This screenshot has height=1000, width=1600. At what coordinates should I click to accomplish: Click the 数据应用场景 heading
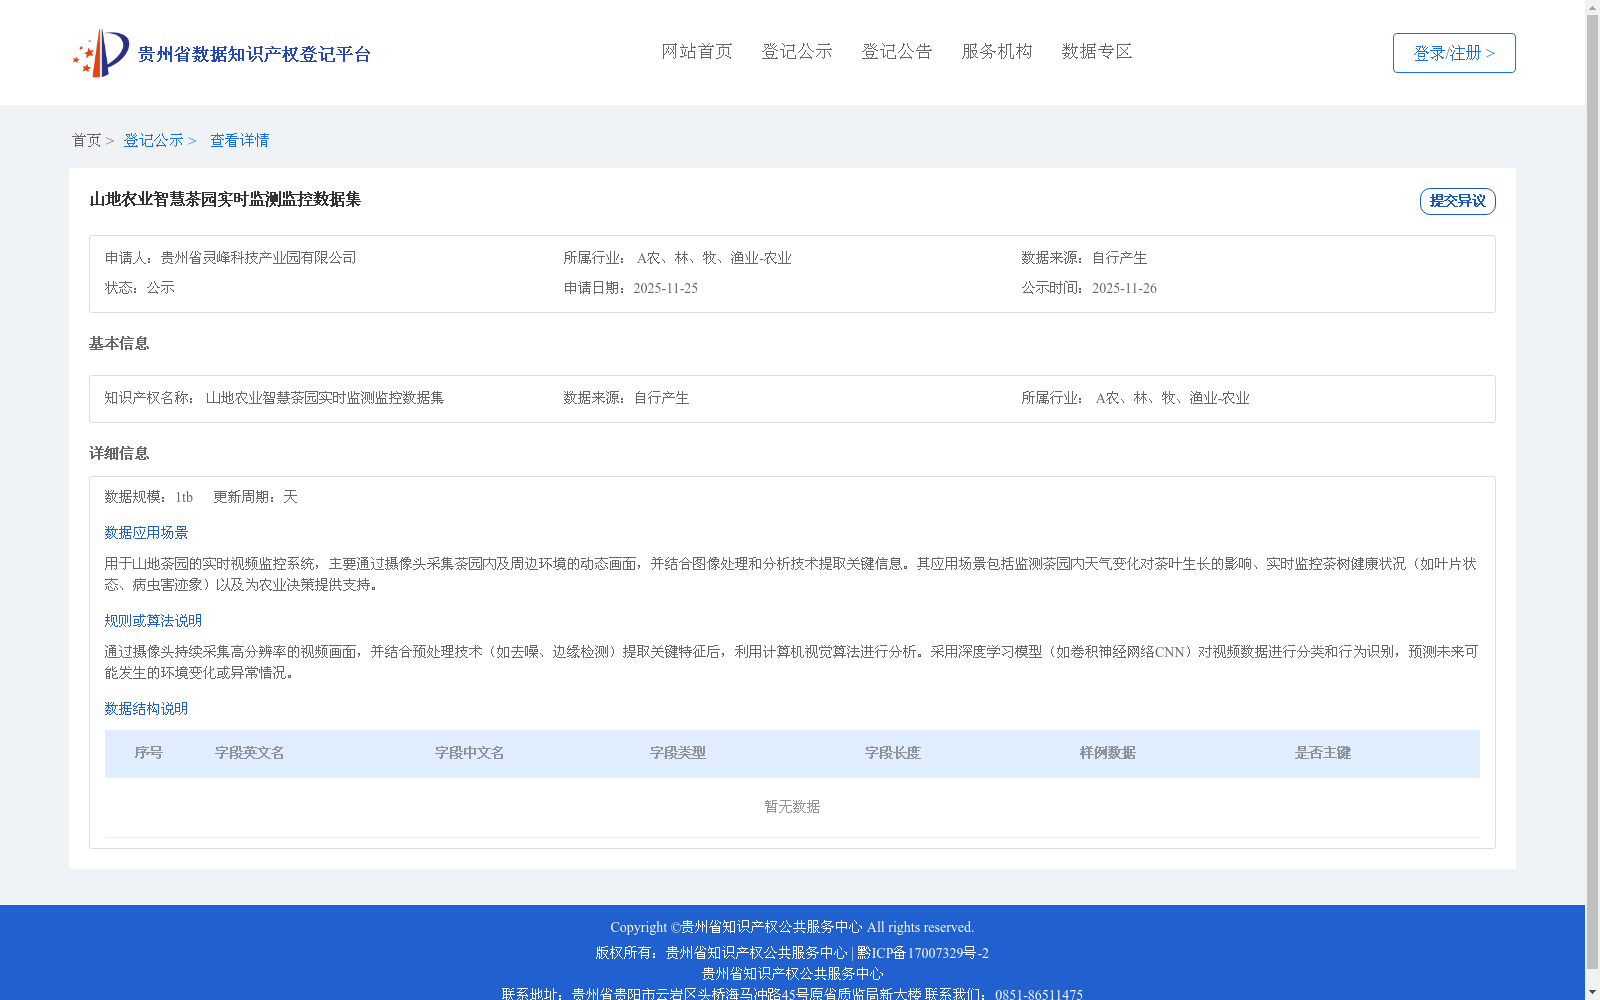click(x=146, y=533)
